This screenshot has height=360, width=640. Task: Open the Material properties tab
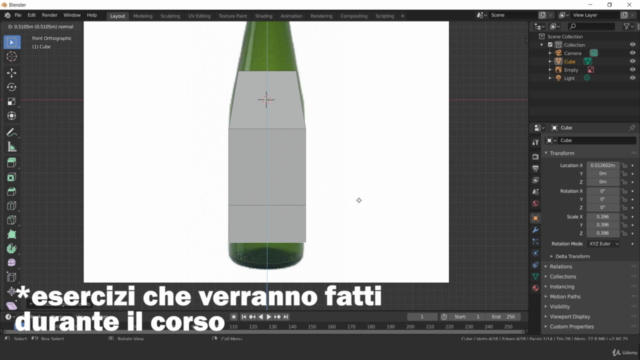pos(536,288)
